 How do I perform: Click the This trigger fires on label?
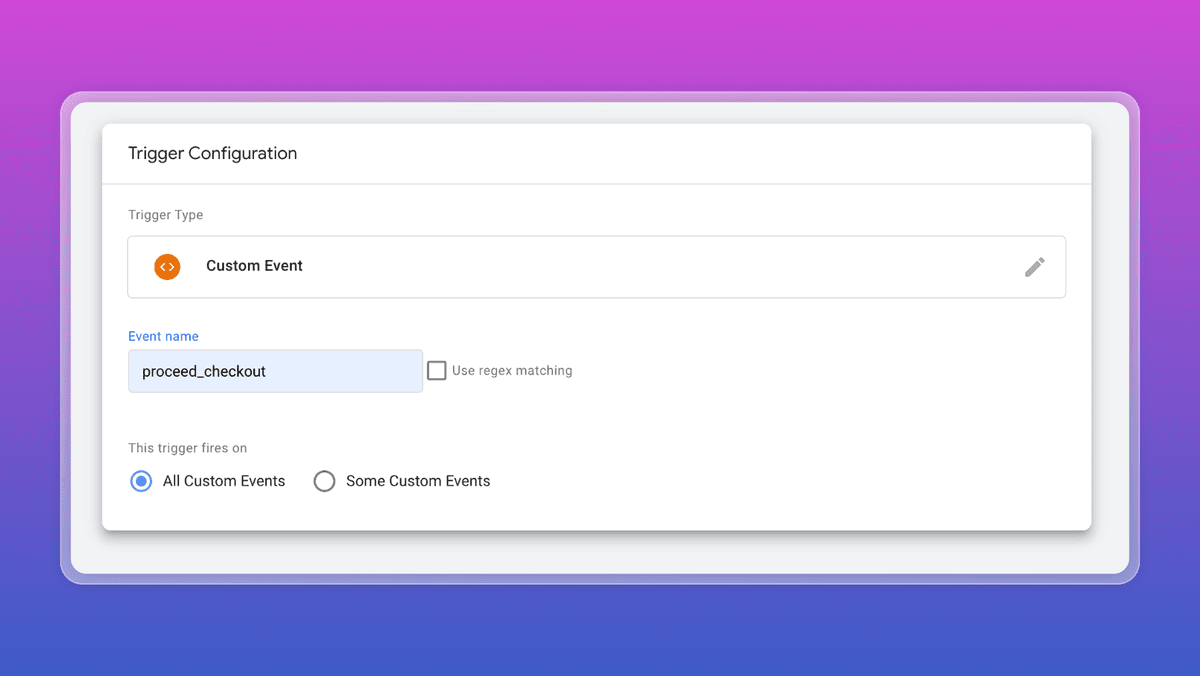click(x=188, y=448)
